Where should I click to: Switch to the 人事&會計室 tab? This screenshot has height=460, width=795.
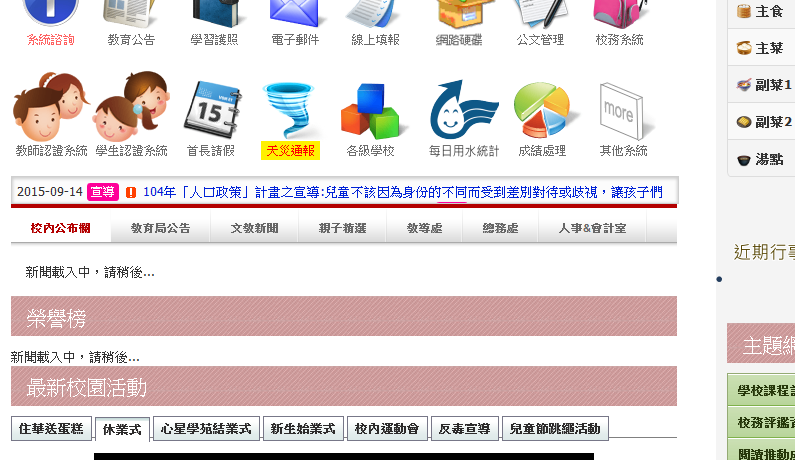(x=593, y=228)
